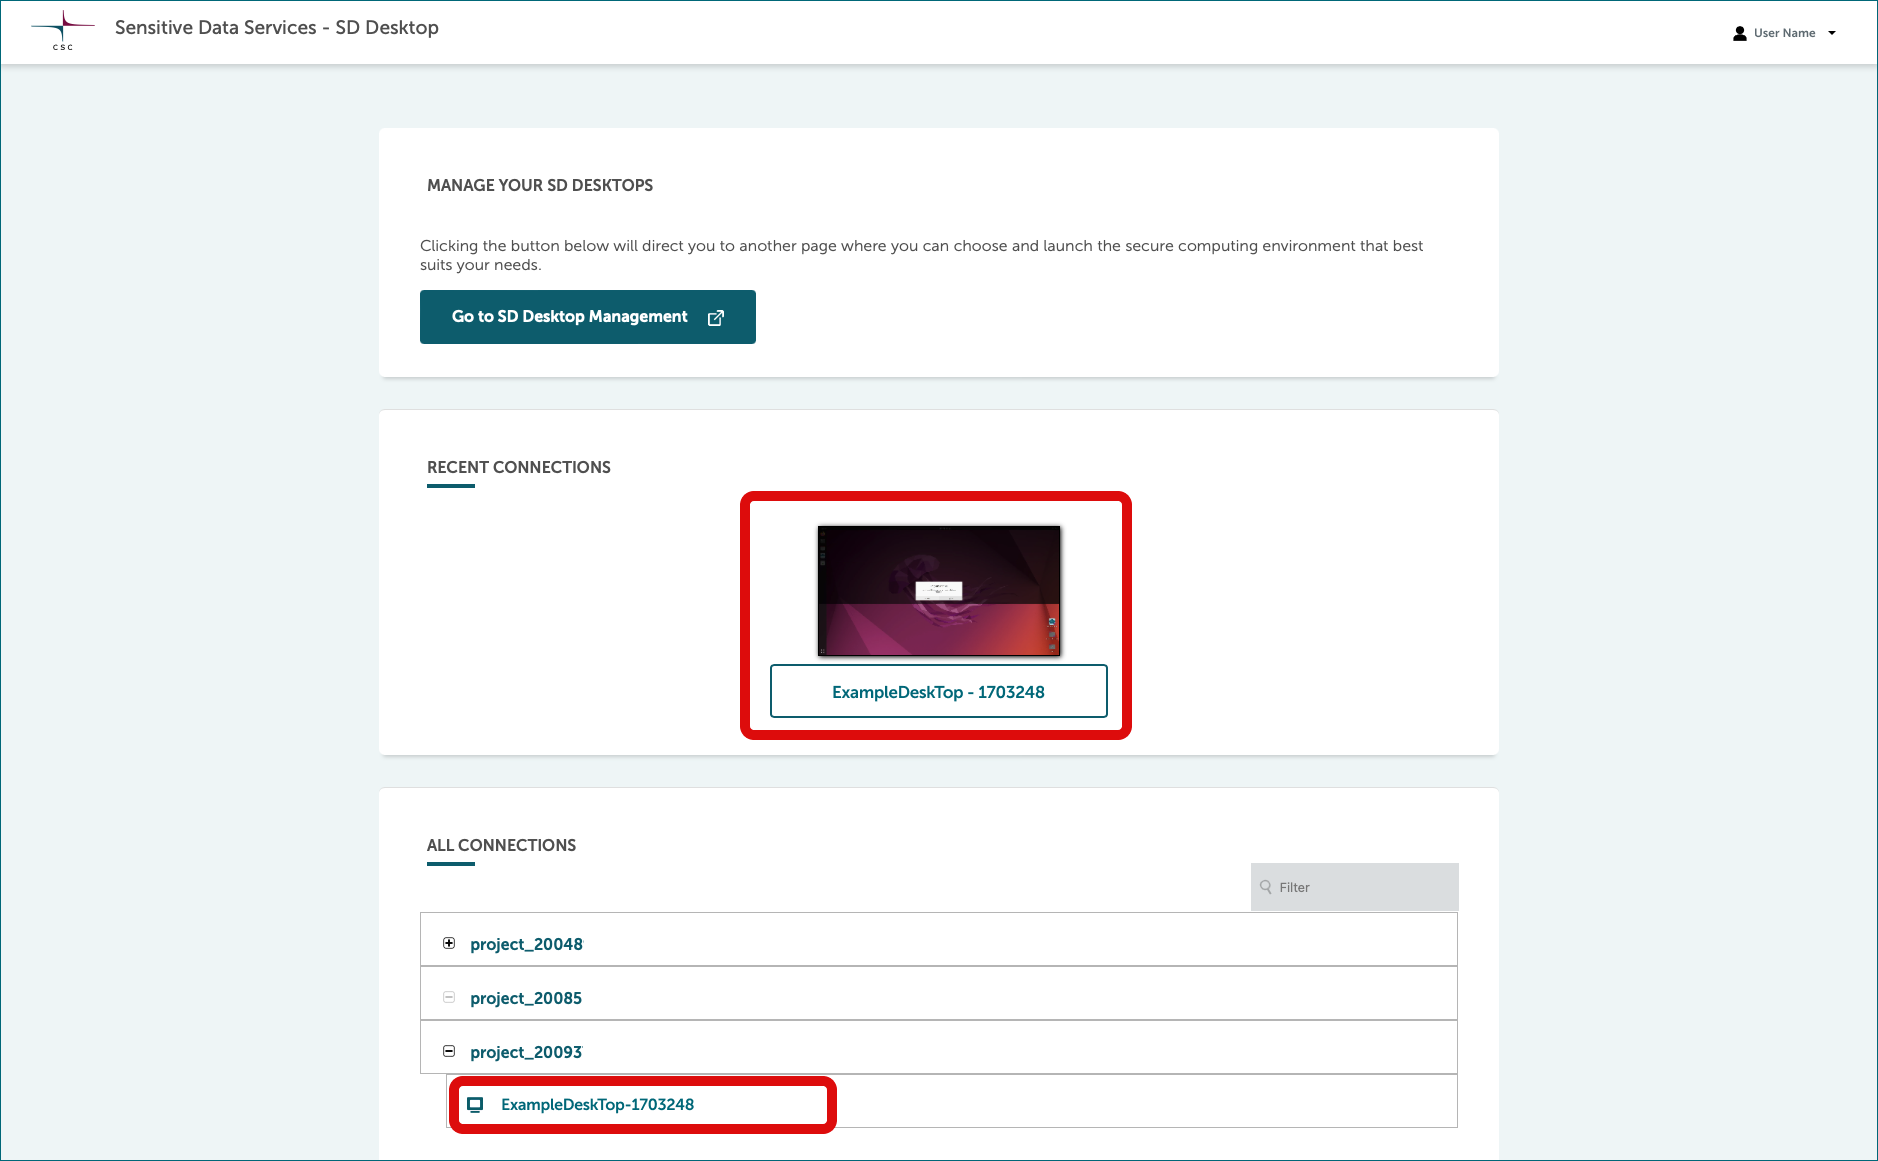The height and width of the screenshot is (1161, 1878).
Task: Click ExampleDeskTop - 1703248 recent connection button
Action: click(x=939, y=691)
